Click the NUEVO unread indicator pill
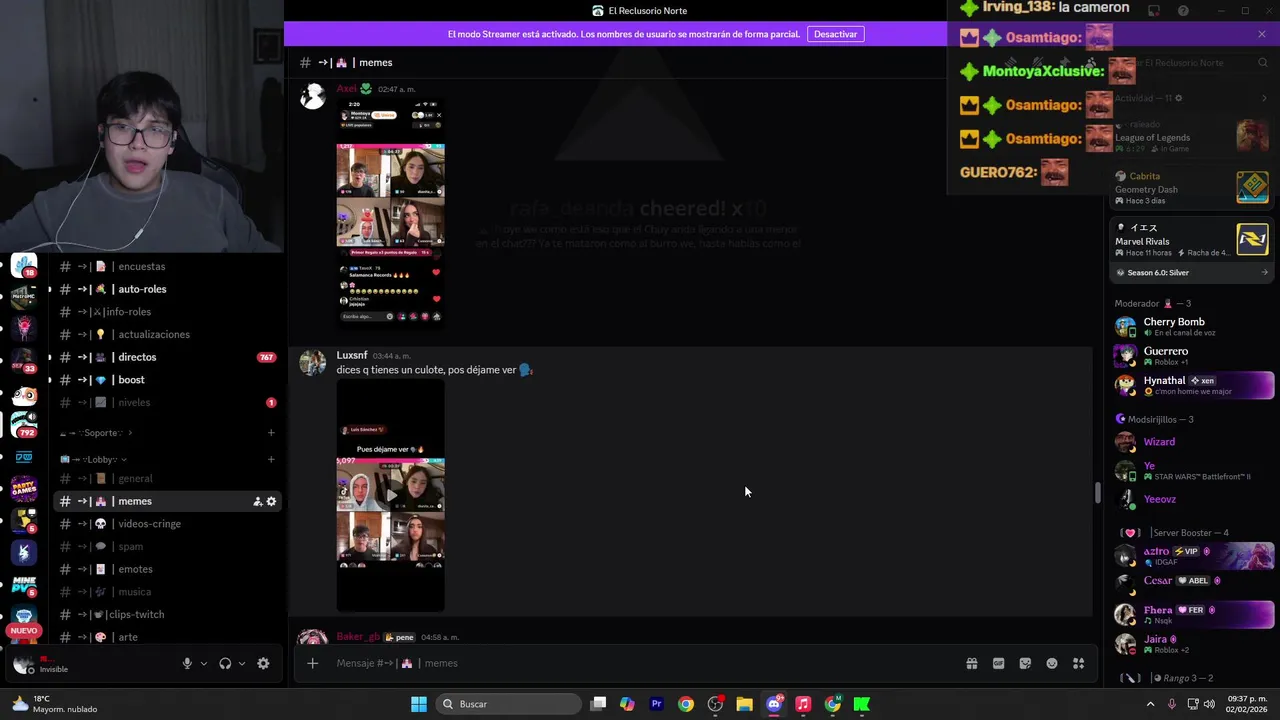Screen dimensions: 1280x720 tap(24, 631)
